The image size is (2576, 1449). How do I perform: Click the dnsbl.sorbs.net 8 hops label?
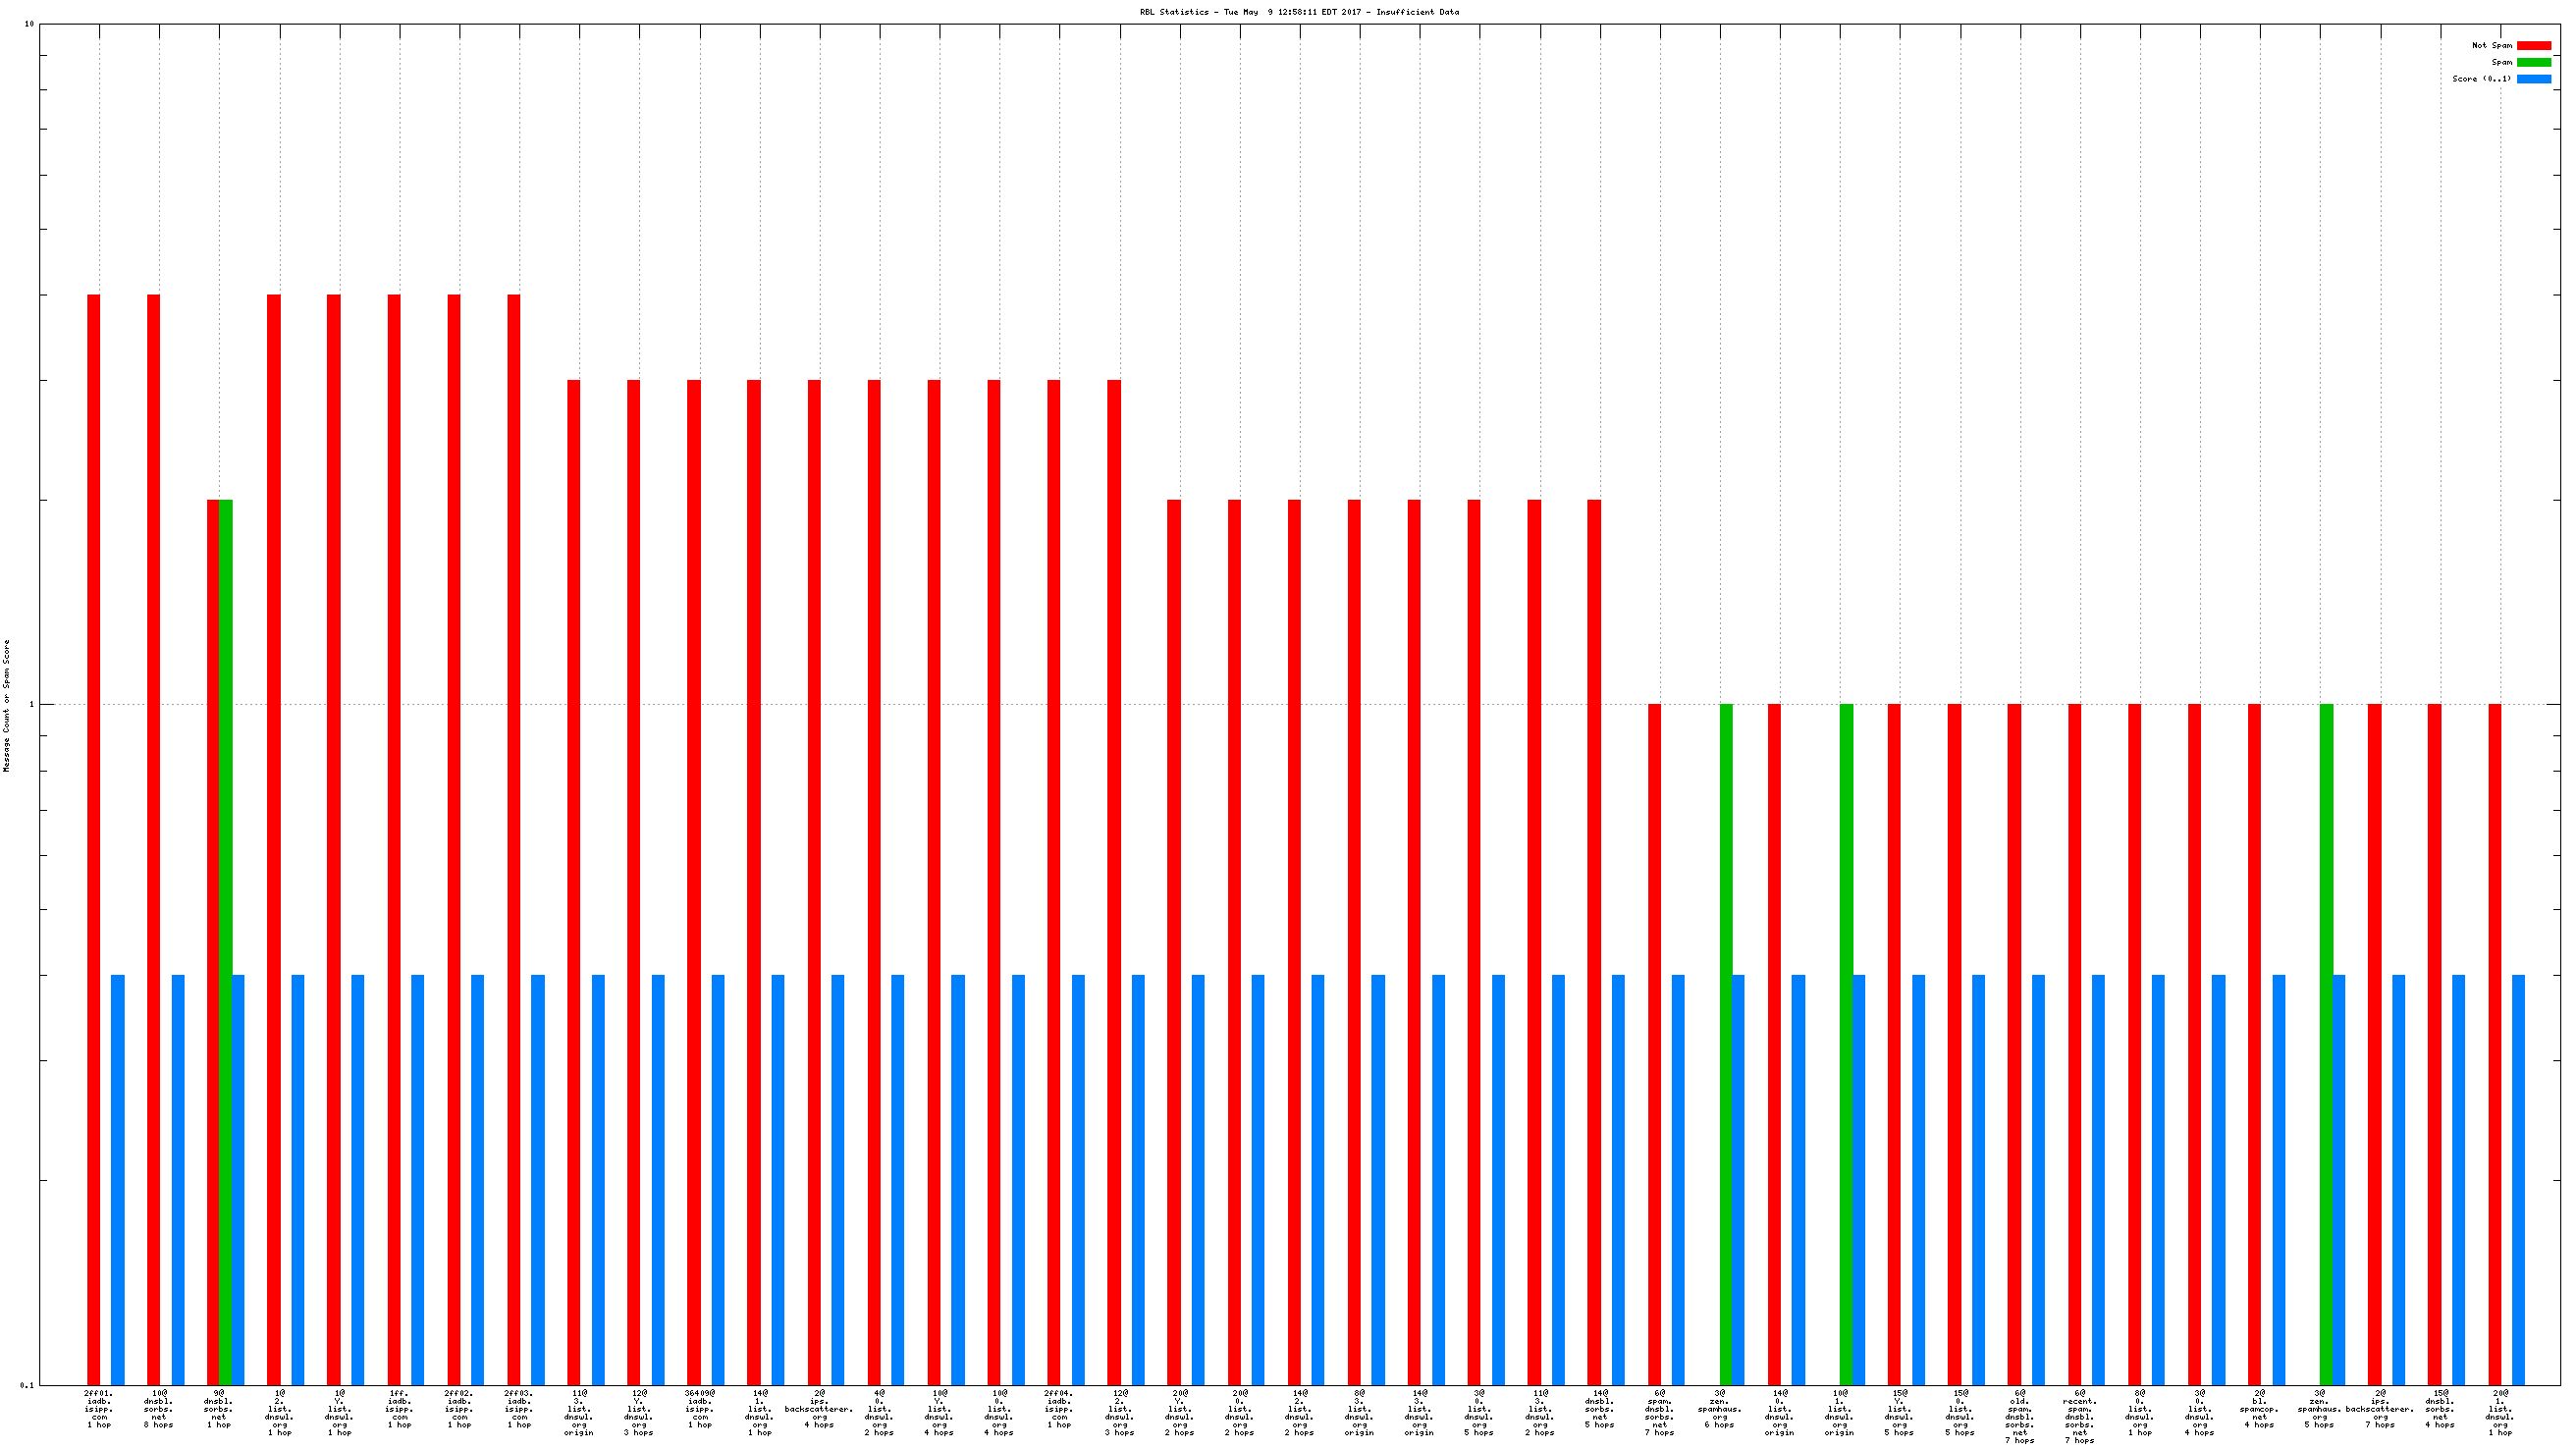pyautogui.click(x=159, y=1408)
